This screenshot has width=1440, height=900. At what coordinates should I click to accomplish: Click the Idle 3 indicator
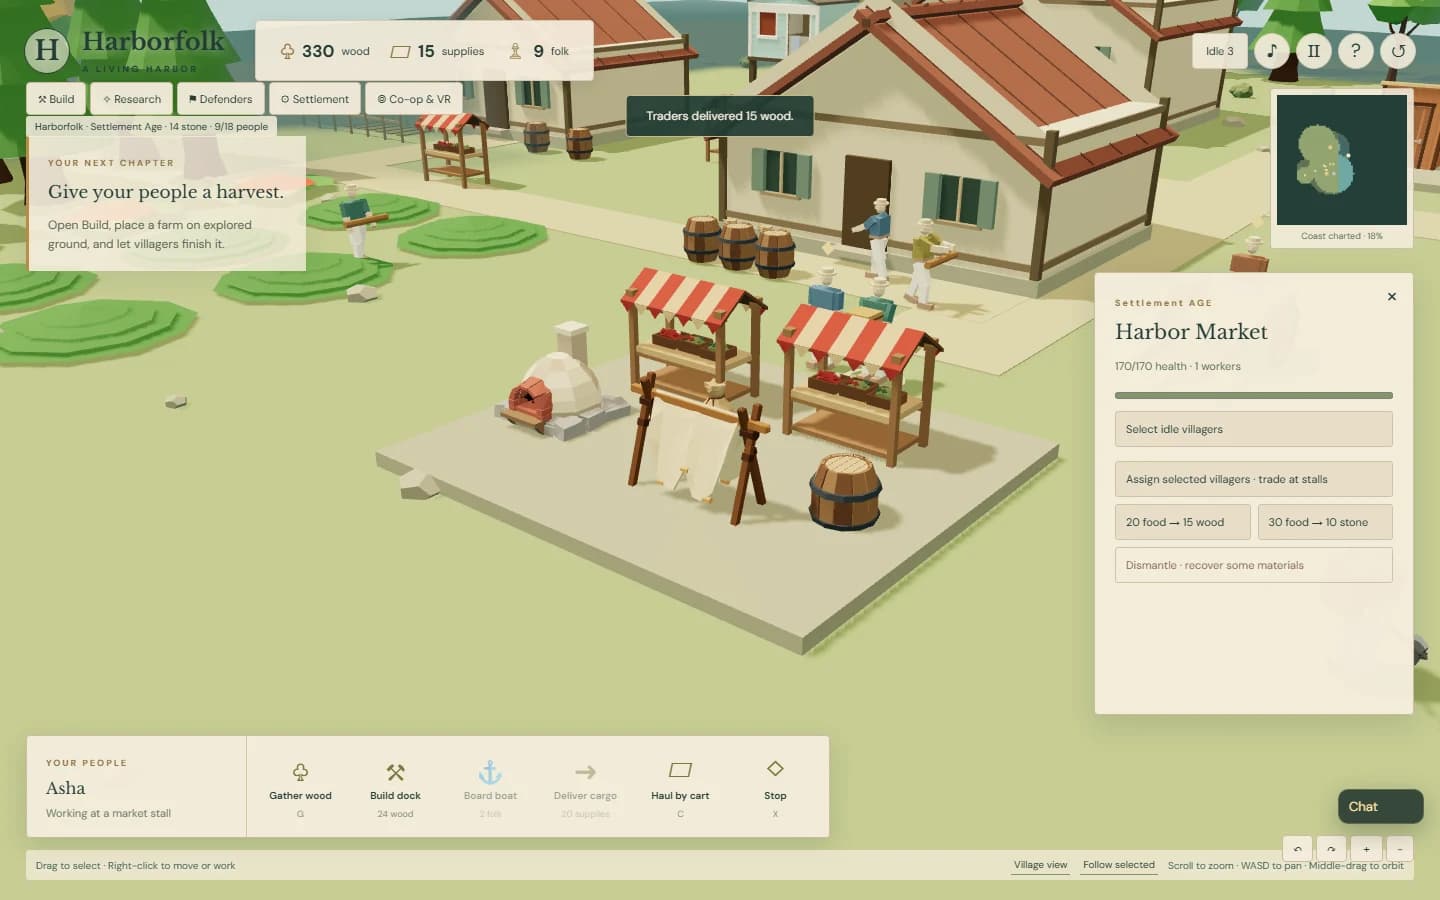[1220, 51]
